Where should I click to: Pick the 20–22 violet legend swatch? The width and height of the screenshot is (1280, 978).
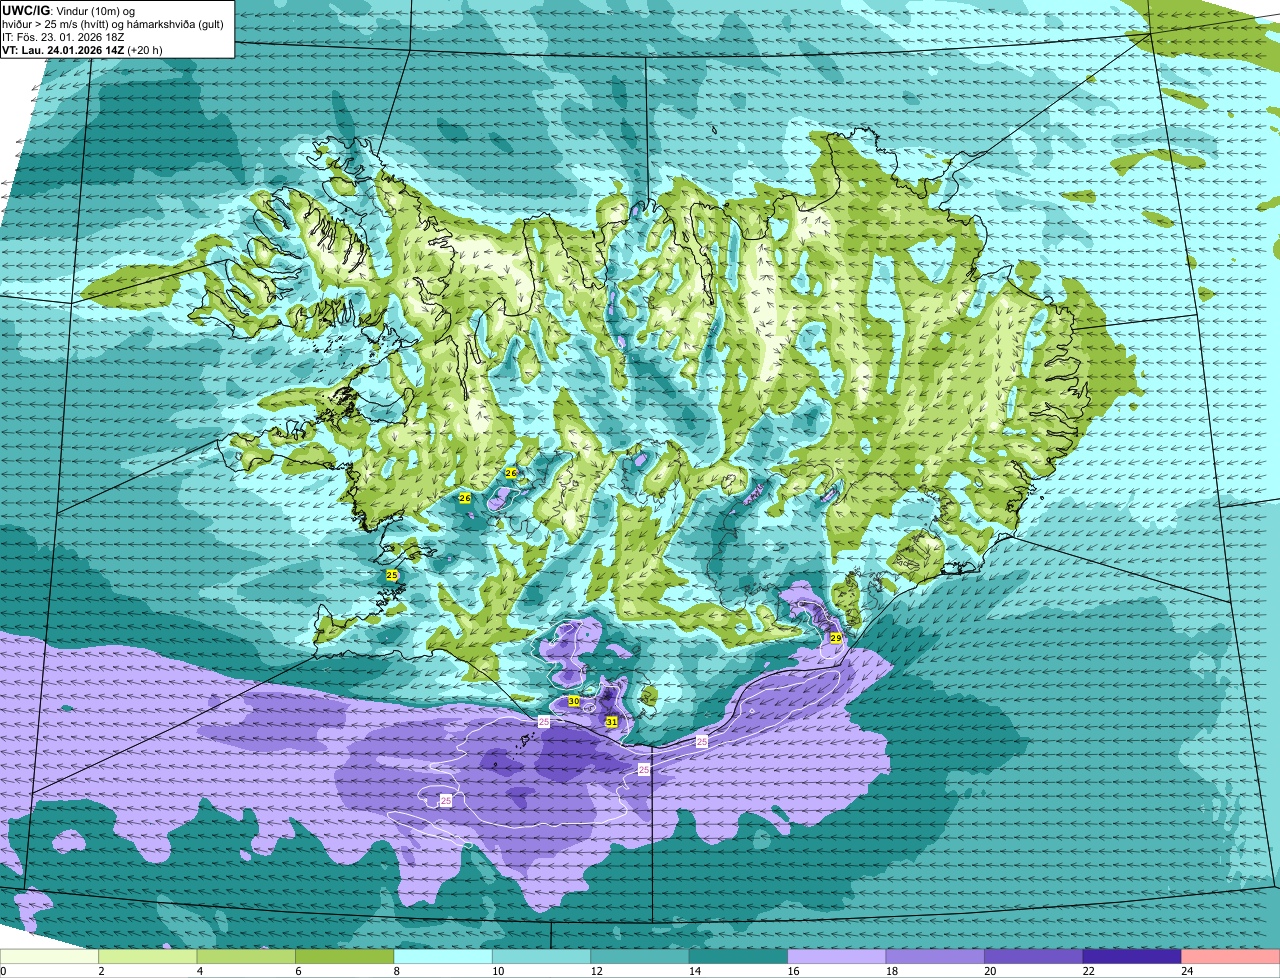click(x=1034, y=957)
